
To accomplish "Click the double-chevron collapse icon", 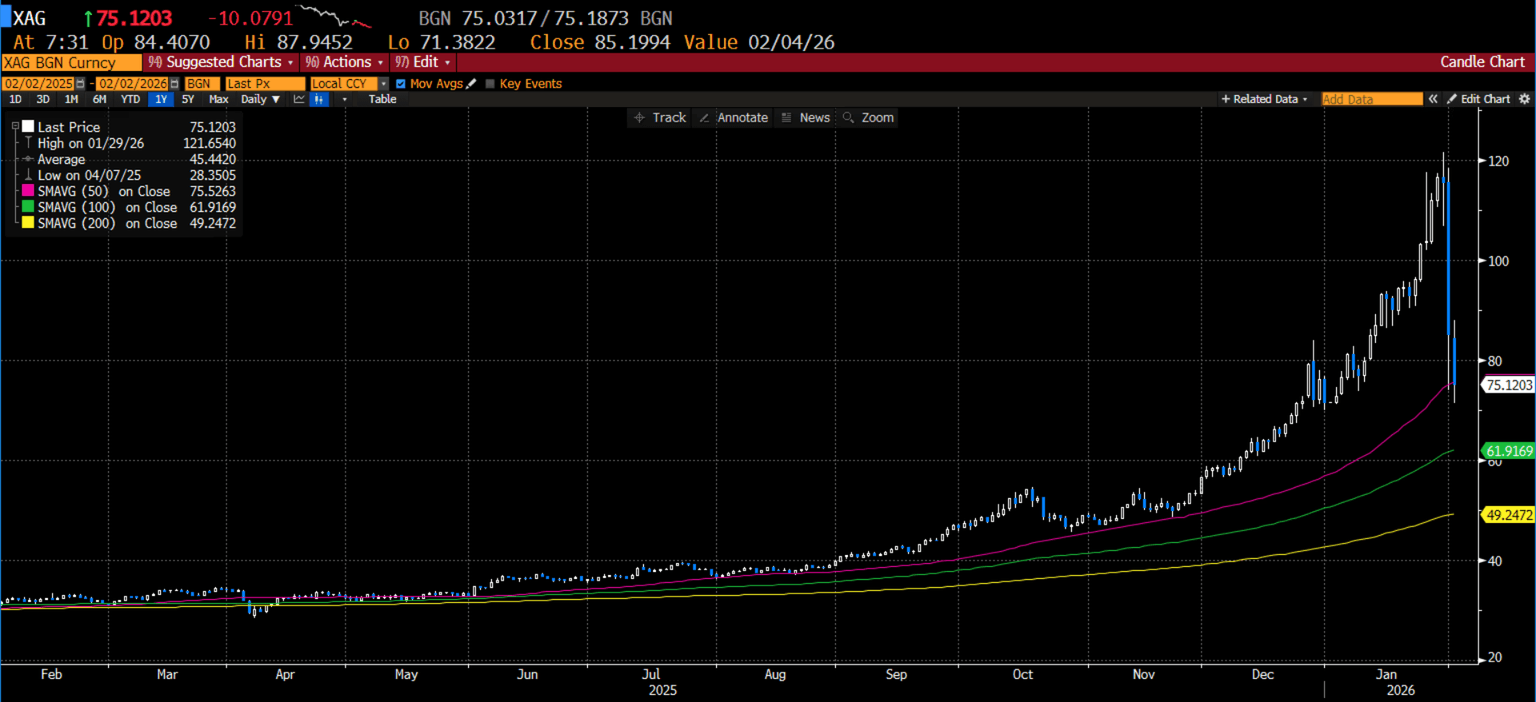I will point(1432,99).
